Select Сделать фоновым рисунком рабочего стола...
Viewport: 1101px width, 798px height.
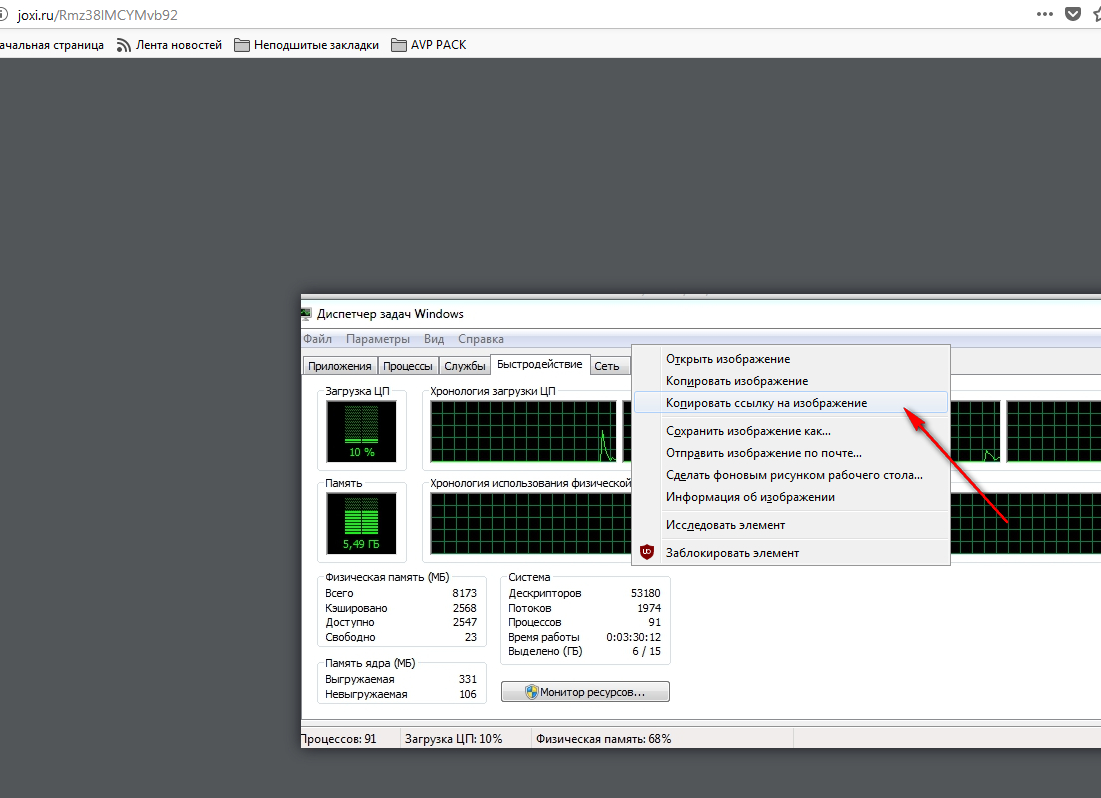point(791,475)
